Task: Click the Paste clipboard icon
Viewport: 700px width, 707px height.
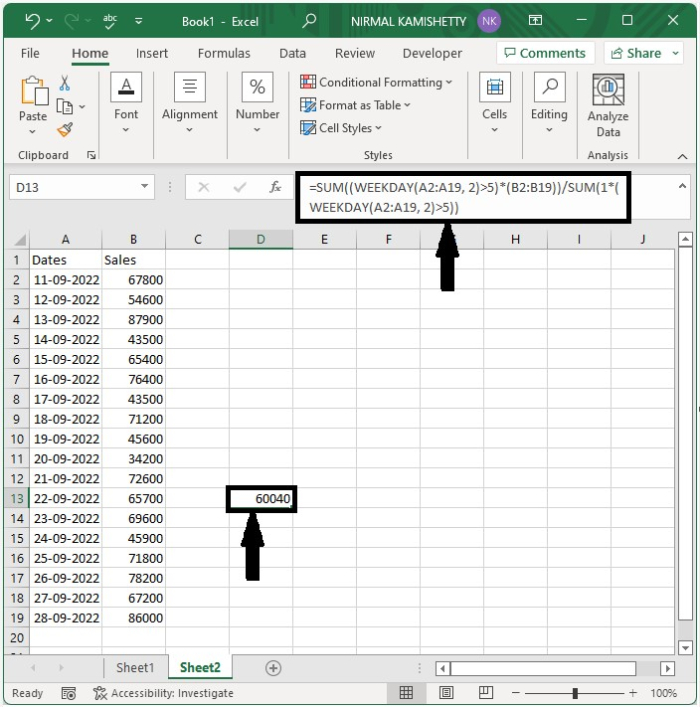Action: click(33, 90)
